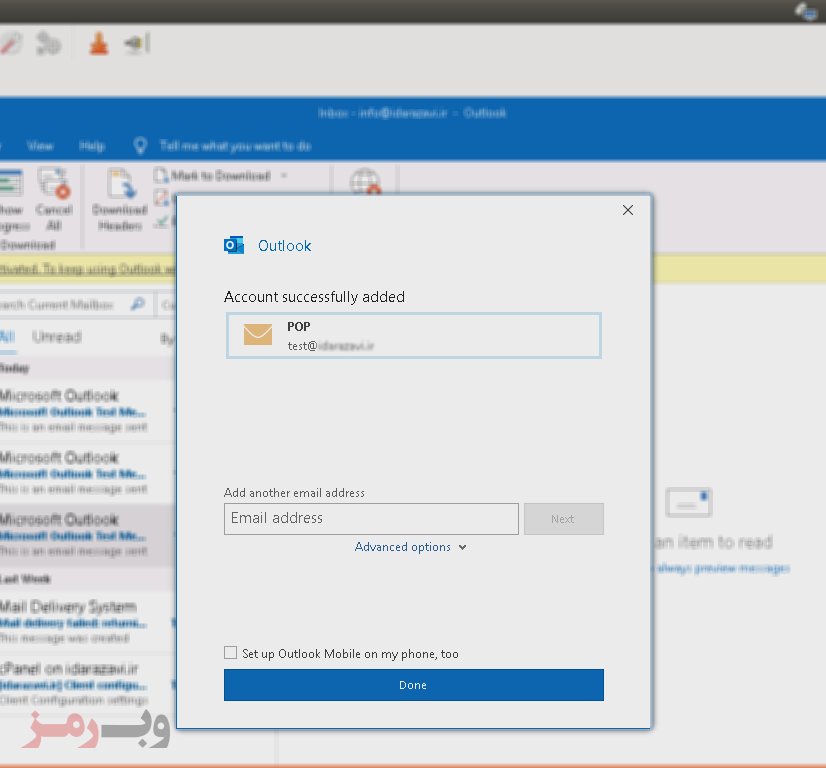Viewport: 826px width, 768px height.
Task: Open the Help tab in Outlook ribbon
Action: tap(92, 146)
